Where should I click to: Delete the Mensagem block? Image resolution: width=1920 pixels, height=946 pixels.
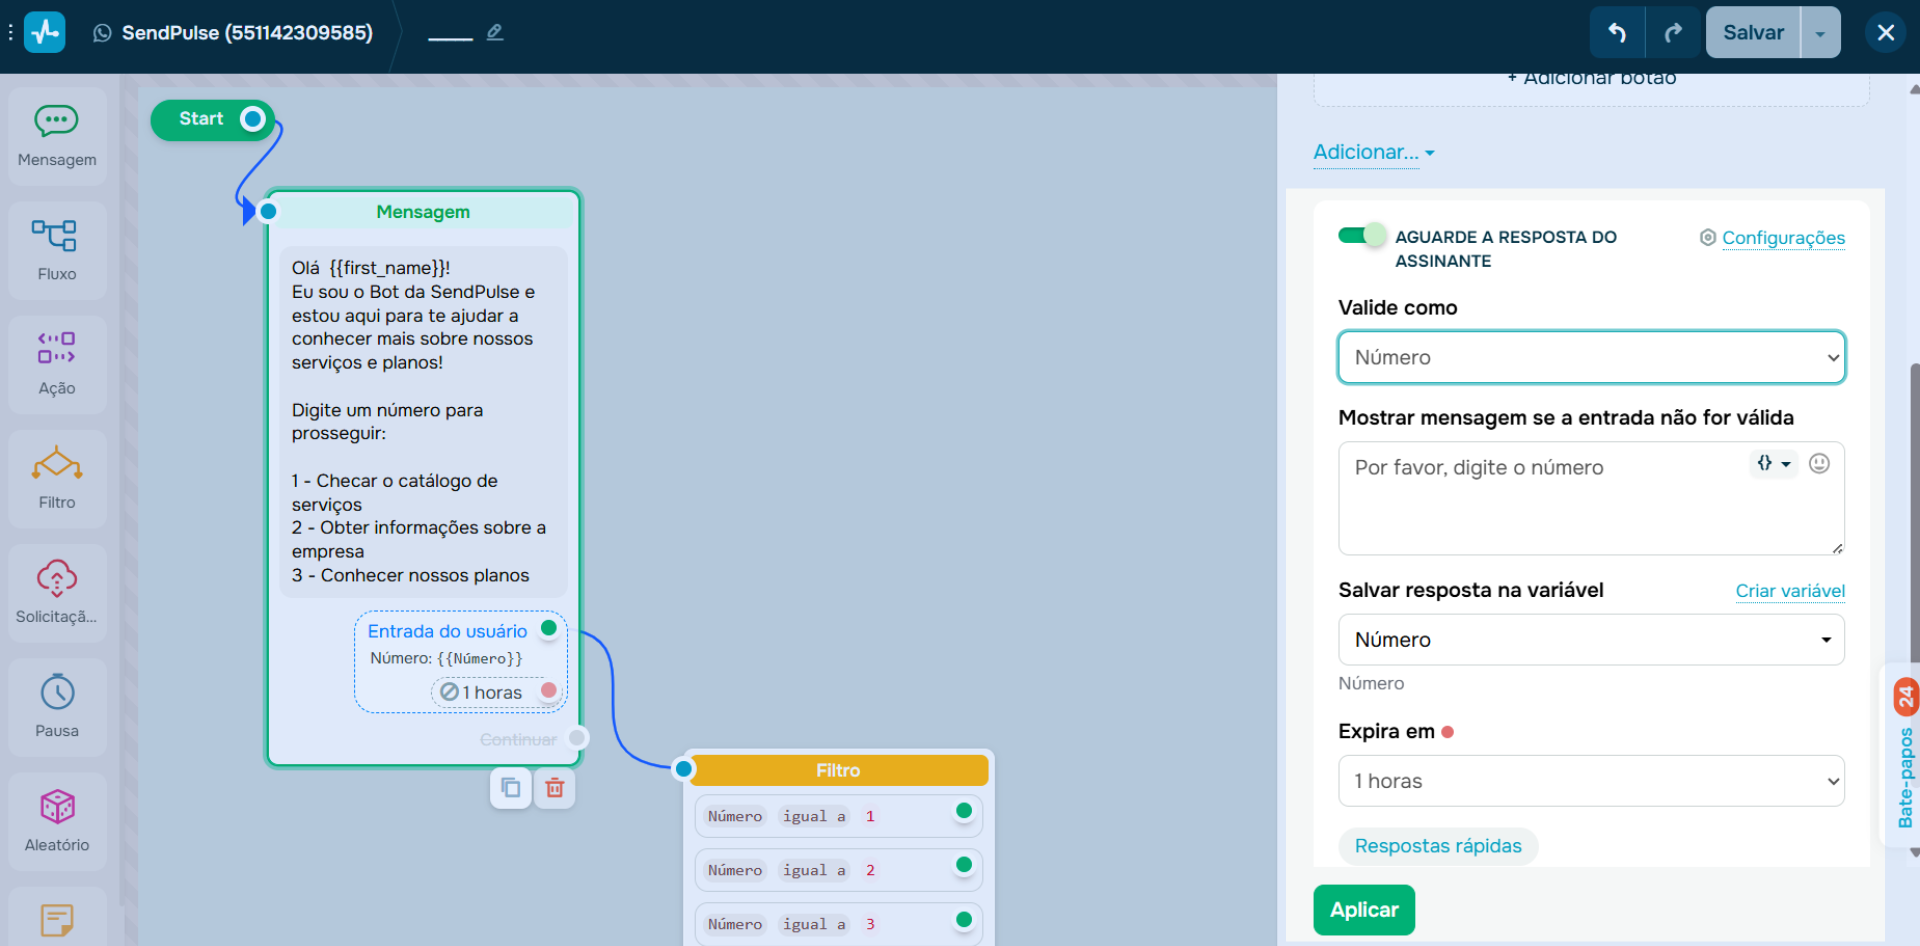pos(554,788)
